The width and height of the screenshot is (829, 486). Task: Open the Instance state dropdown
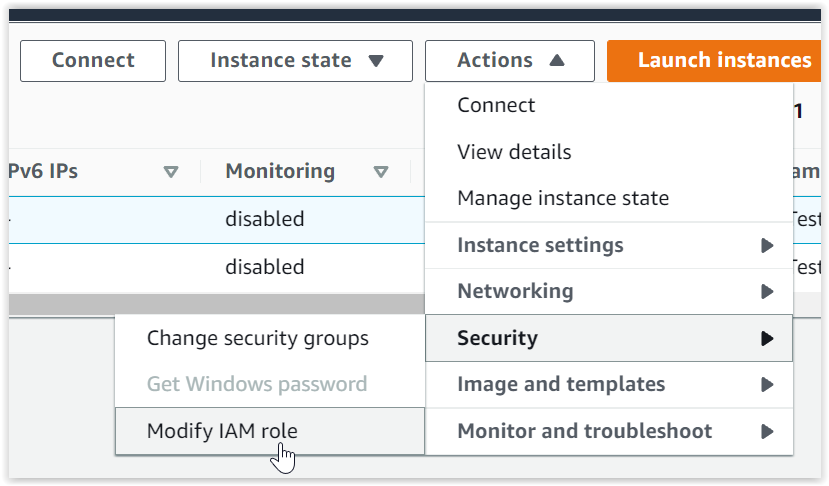(x=295, y=61)
